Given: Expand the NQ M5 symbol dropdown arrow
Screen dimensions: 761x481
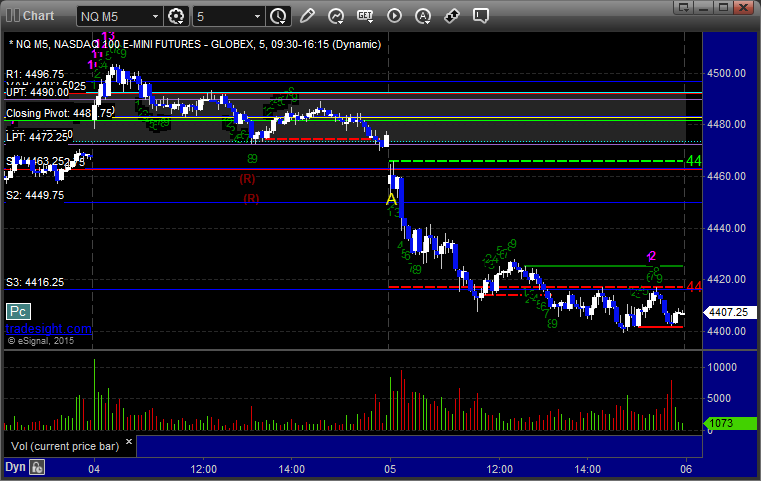Looking at the screenshot, I should click(155, 17).
